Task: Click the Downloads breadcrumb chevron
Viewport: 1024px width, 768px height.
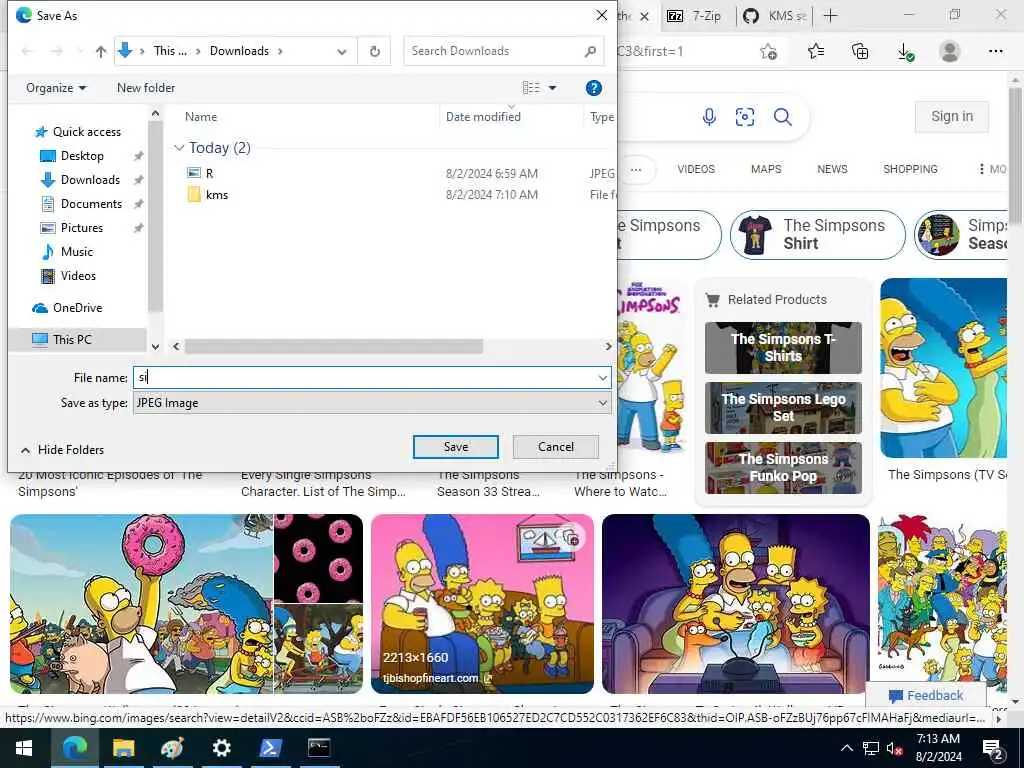Action: click(280, 51)
